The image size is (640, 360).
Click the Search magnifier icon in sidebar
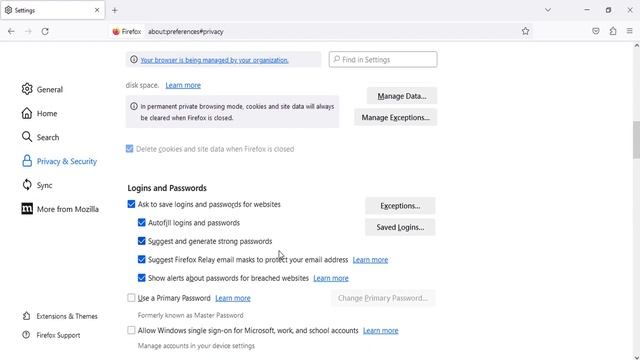[27, 137]
